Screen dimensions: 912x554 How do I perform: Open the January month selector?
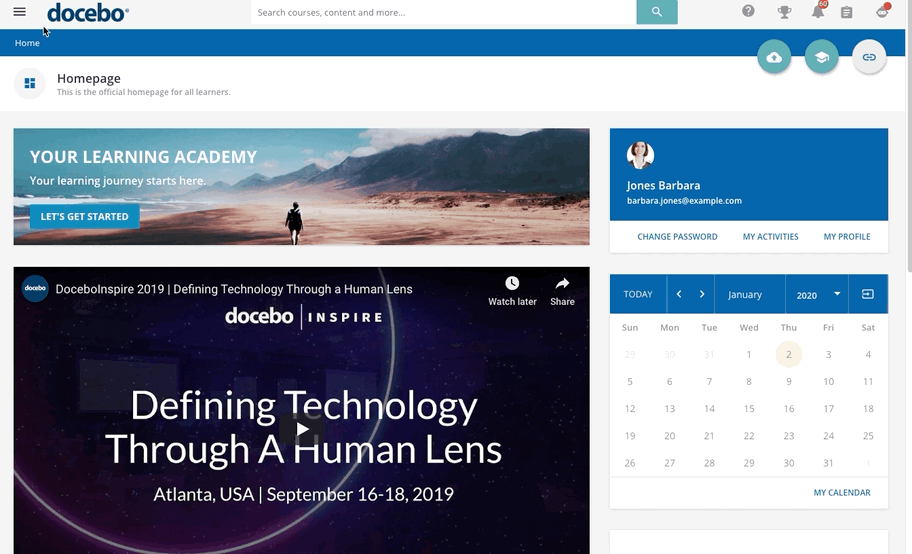(x=745, y=294)
